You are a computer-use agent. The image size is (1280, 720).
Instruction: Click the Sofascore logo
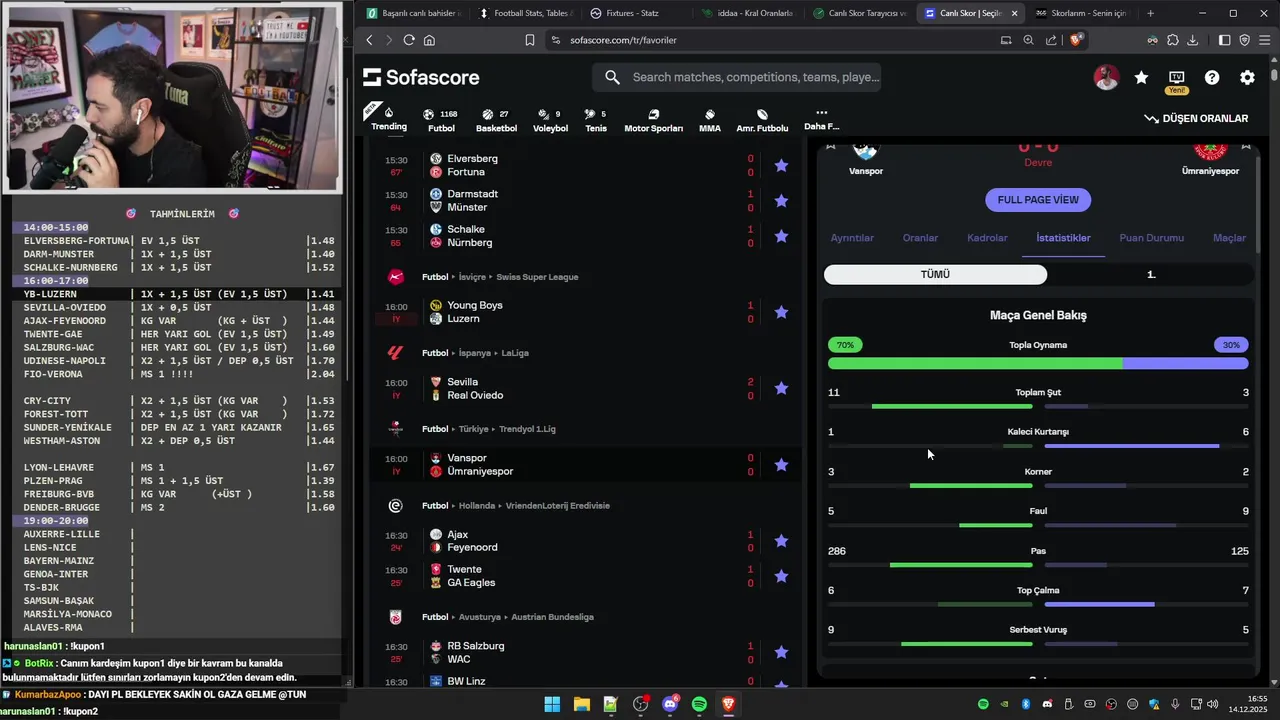(x=421, y=77)
